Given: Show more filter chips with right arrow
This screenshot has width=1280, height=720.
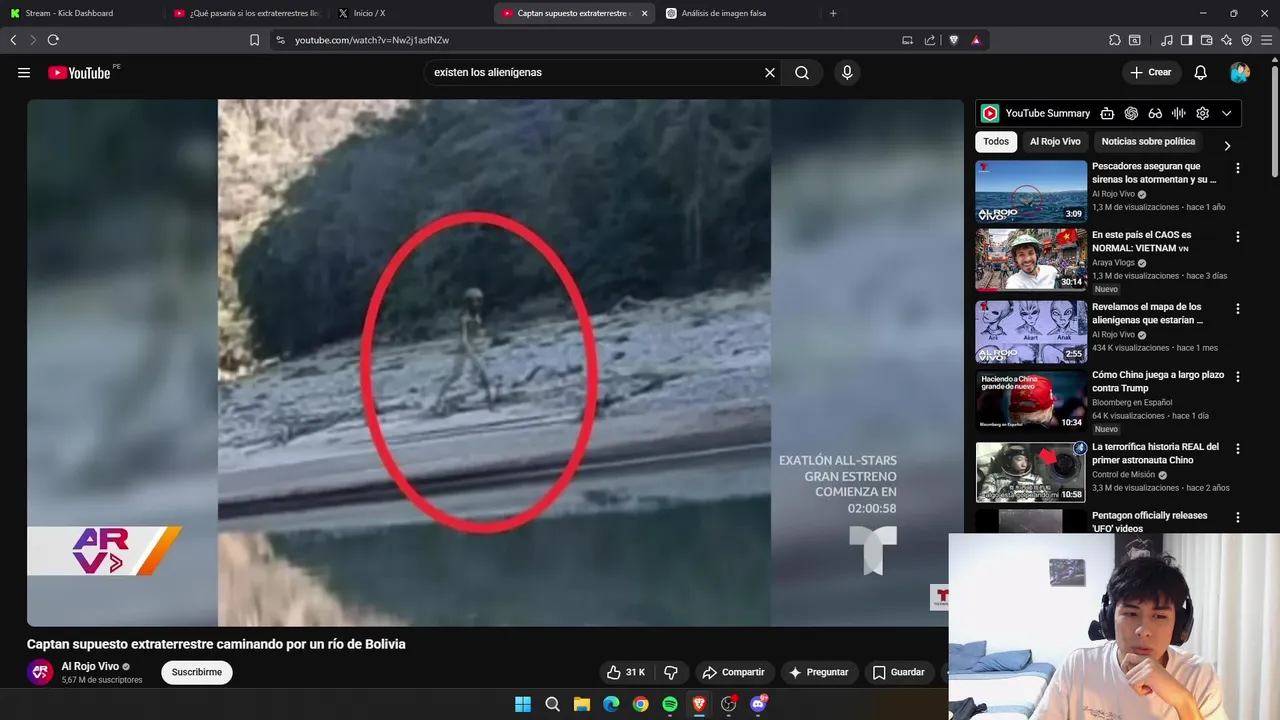Looking at the screenshot, I should tap(1227, 146).
